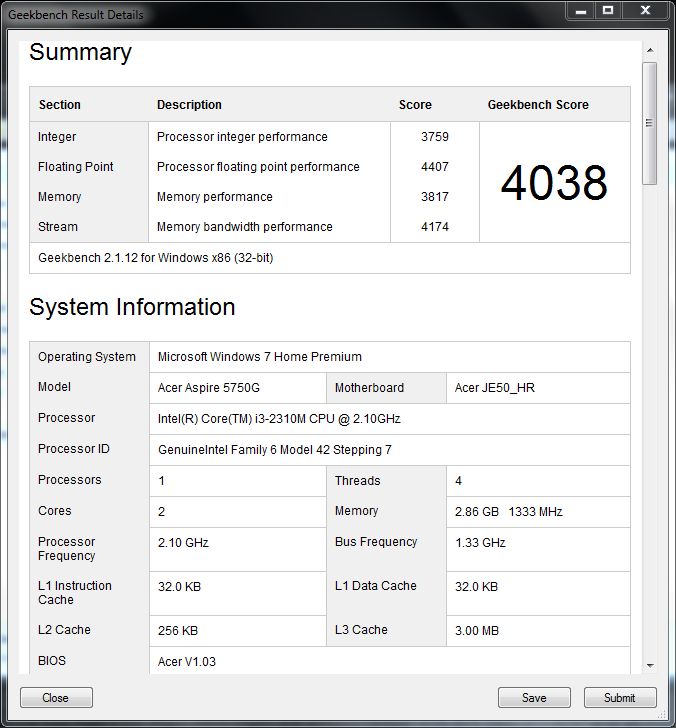Click the window title 'Geekbench Result Details'
This screenshot has height=728, width=676.
pos(76,15)
